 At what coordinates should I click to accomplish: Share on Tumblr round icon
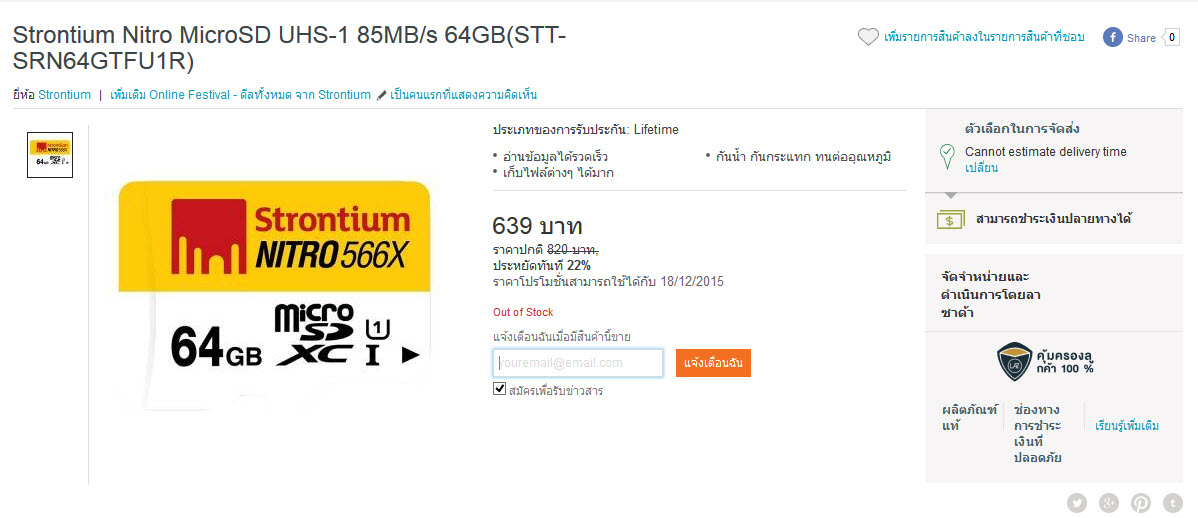coord(1173,503)
